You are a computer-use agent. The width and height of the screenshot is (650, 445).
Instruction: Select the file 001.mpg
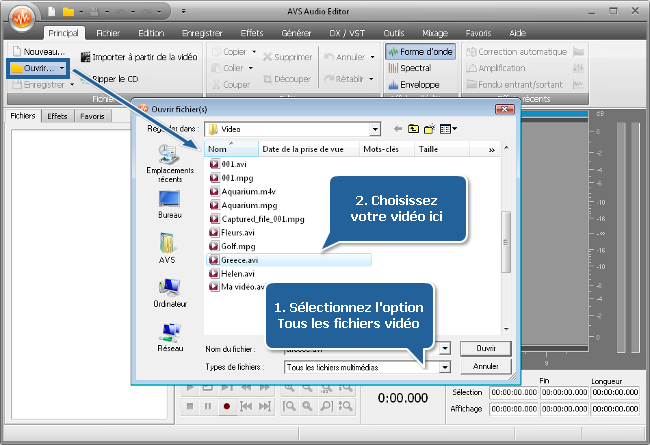coord(232,178)
